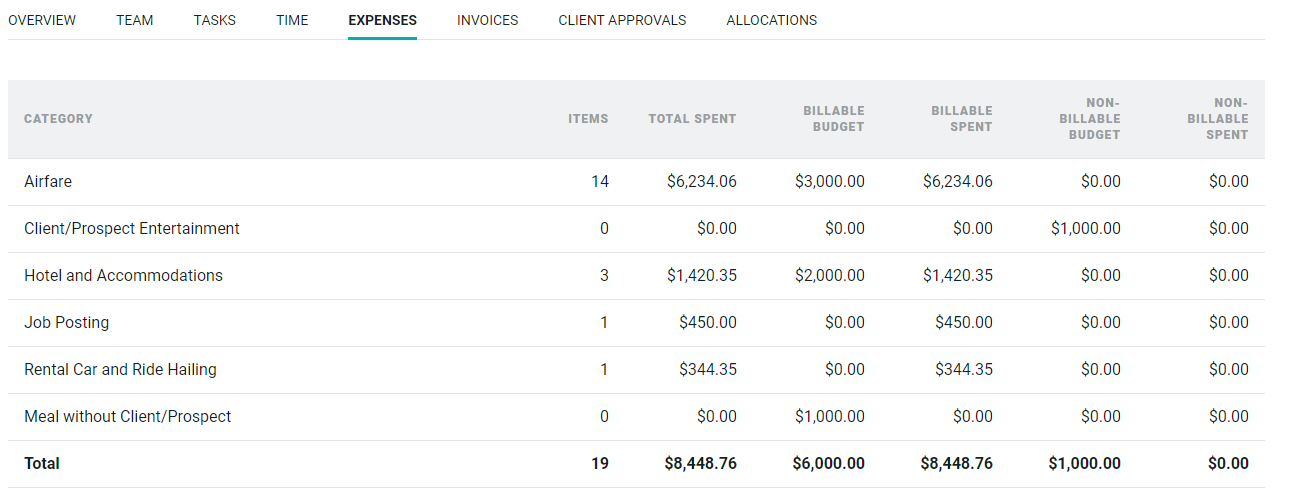Screen dimensions: 1289x499
Task: Click Airfare total spent $6,234.06
Action: 702,182
